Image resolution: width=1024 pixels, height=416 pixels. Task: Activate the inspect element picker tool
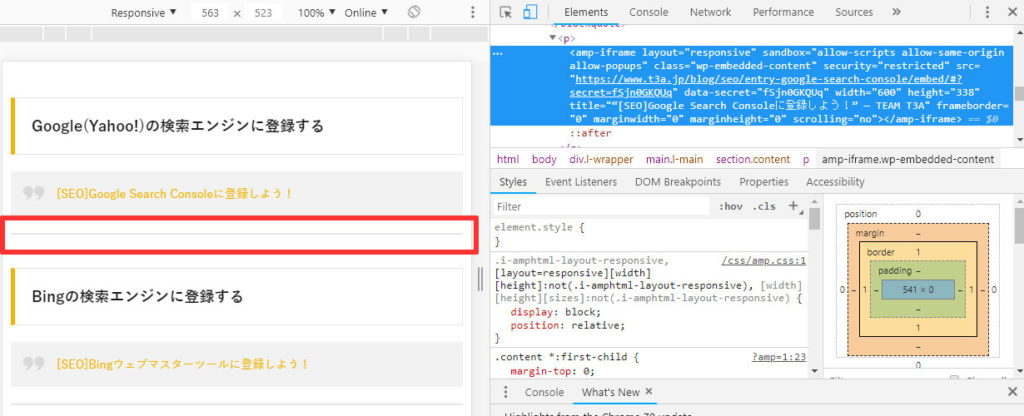[x=506, y=12]
